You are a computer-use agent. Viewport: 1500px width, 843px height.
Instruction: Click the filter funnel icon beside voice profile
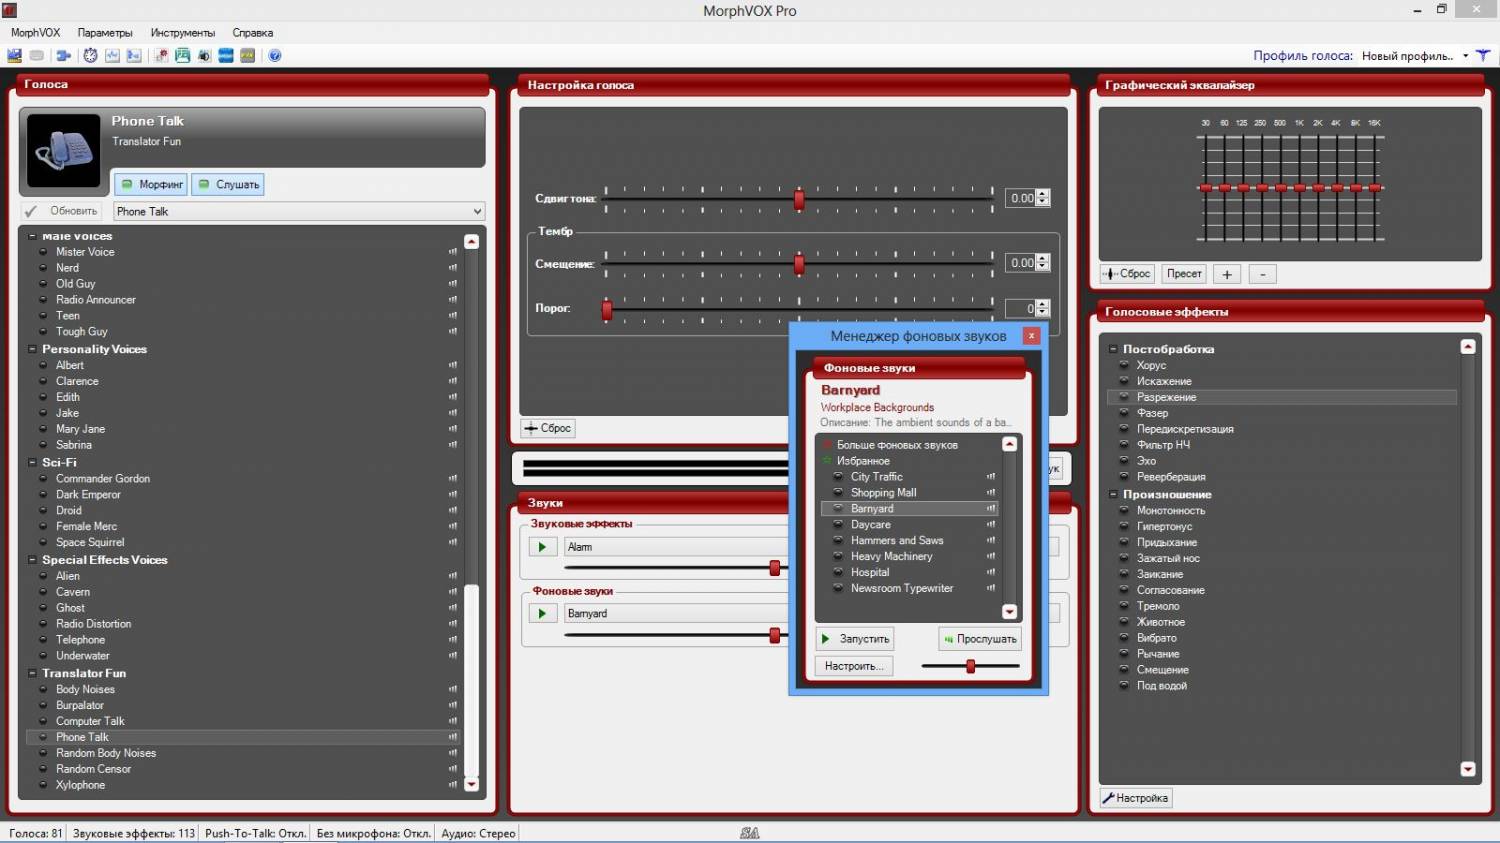coord(1483,56)
